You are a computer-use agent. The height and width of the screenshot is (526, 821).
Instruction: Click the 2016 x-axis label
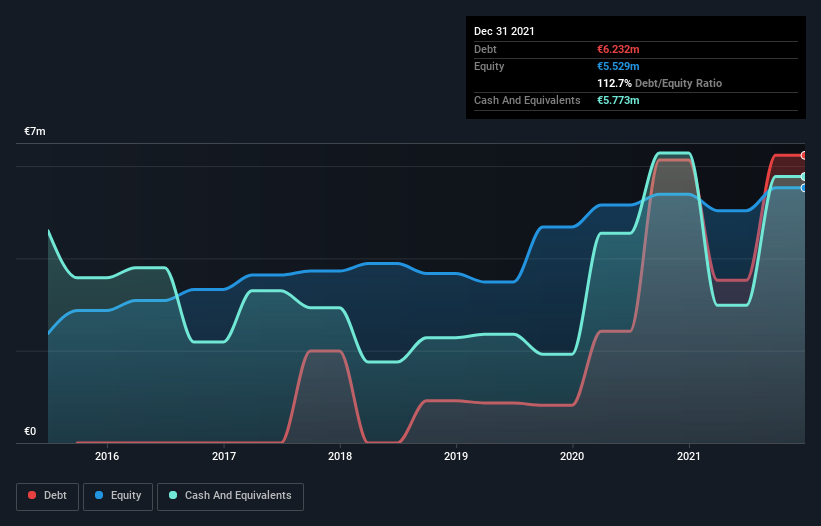(107, 456)
